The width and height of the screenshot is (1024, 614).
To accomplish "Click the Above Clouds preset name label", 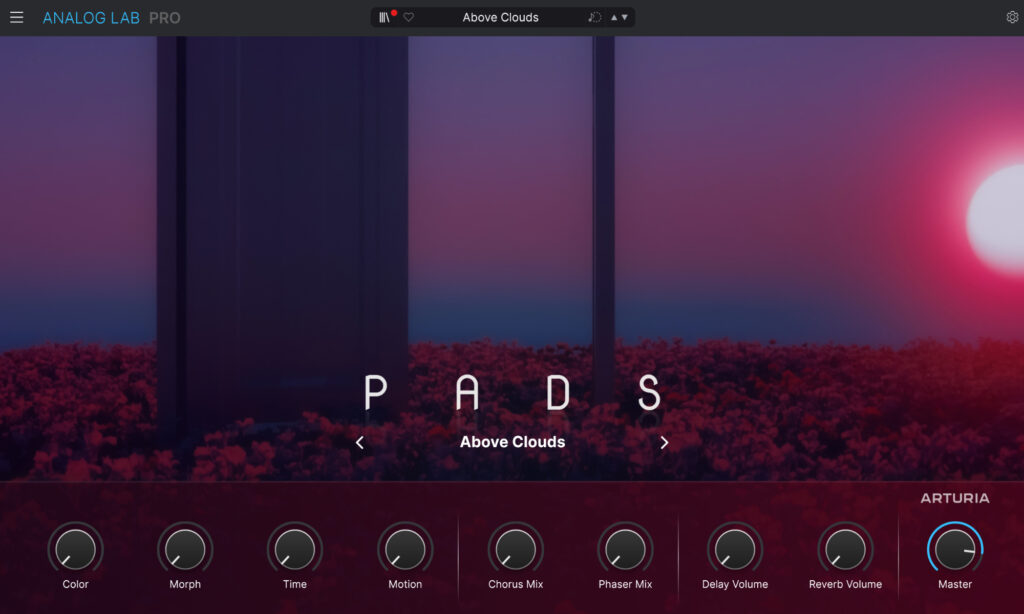I will click(x=511, y=441).
